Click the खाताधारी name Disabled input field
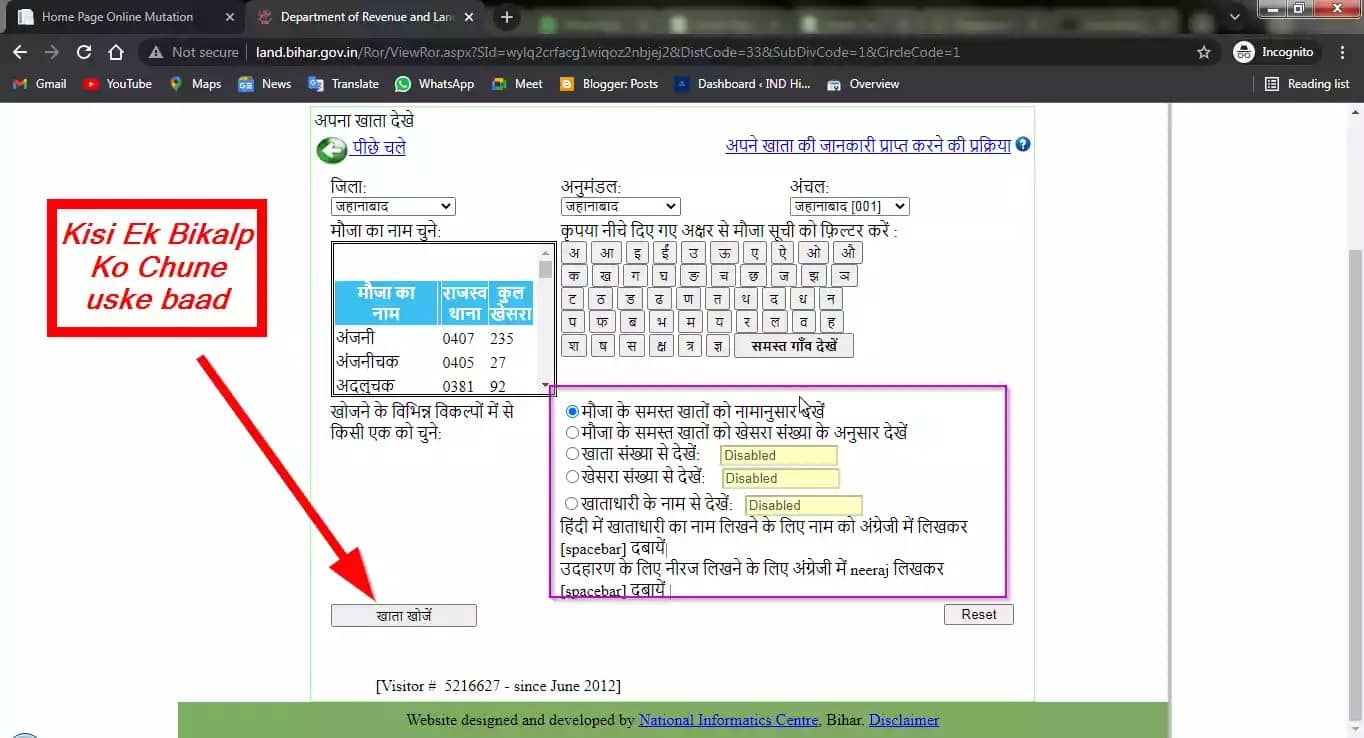The height and width of the screenshot is (738, 1364). (x=803, y=505)
